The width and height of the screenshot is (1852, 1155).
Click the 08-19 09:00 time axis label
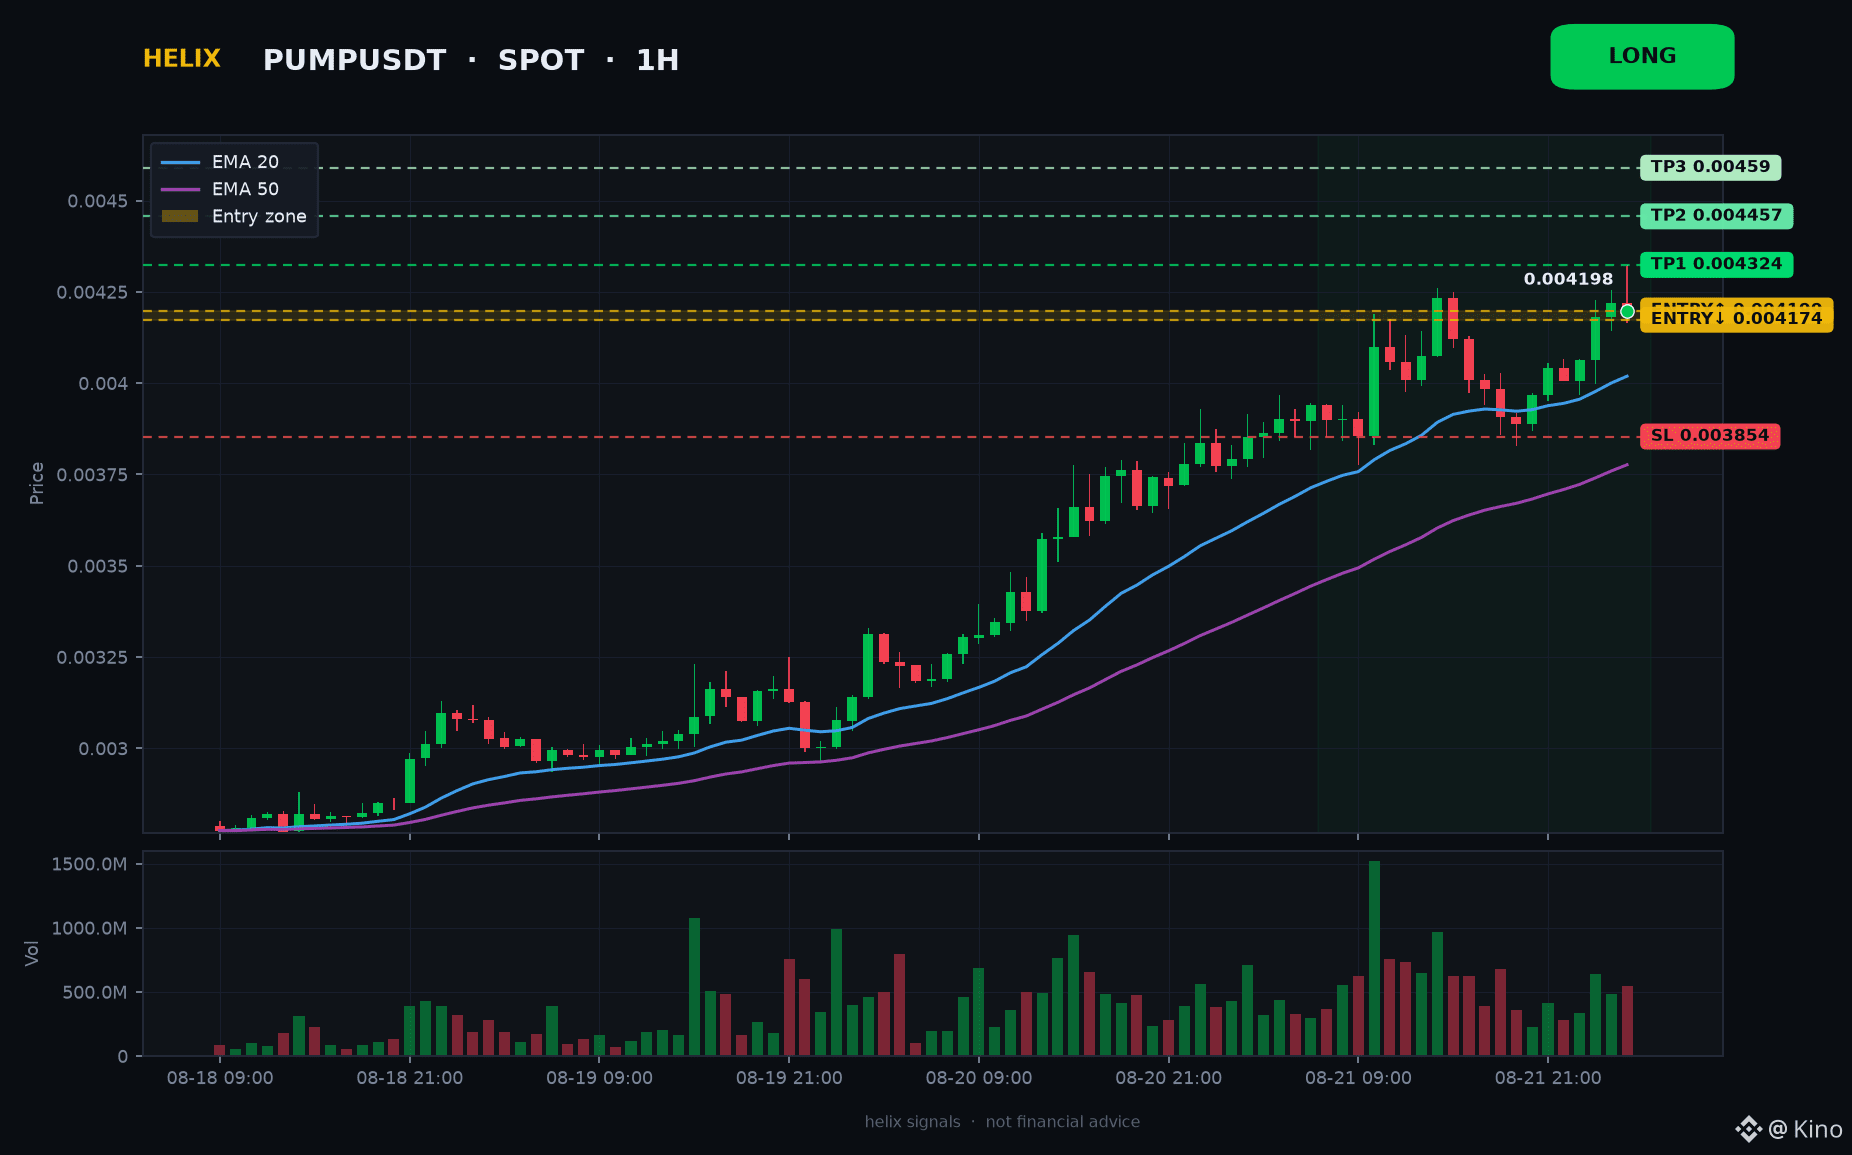(599, 1078)
